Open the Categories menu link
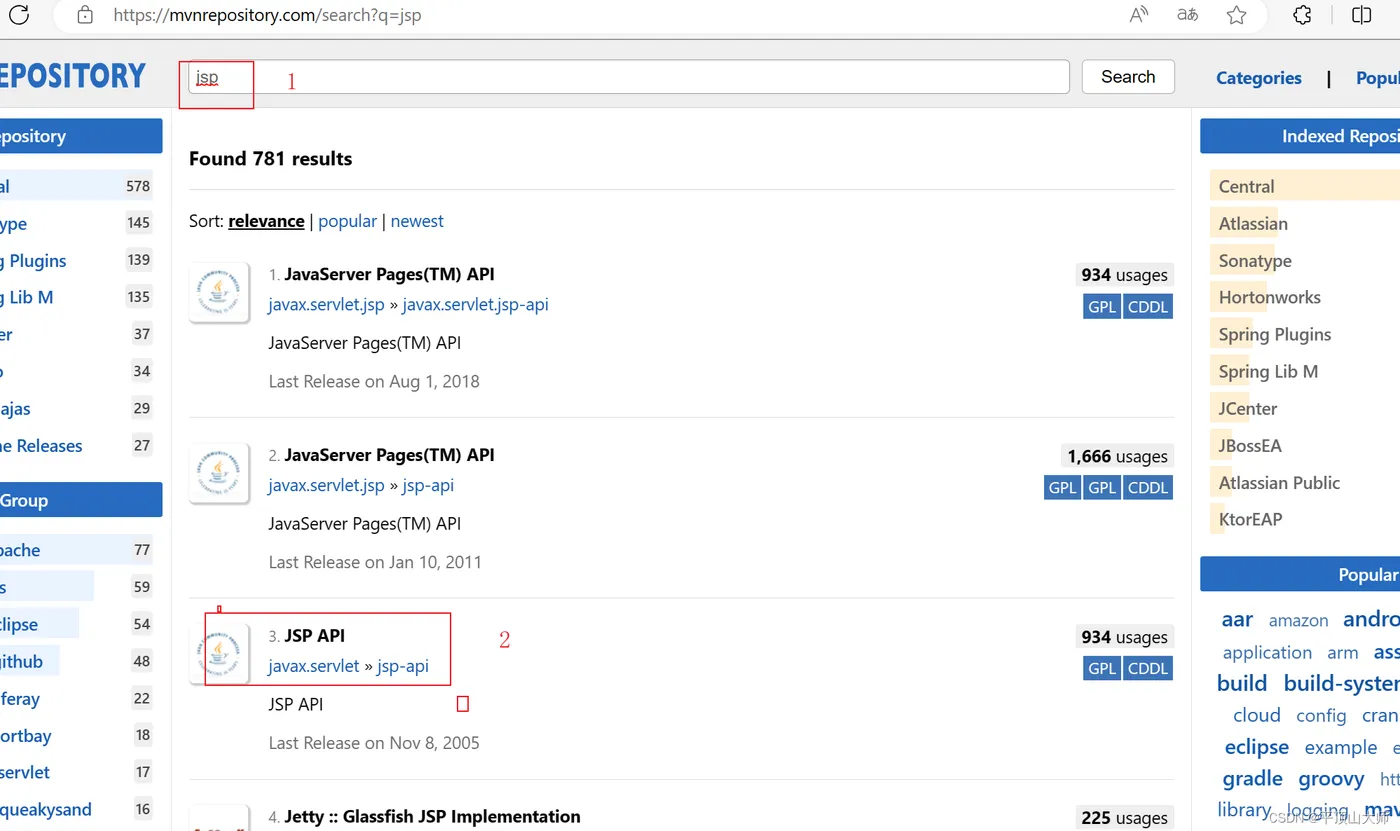The height and width of the screenshot is (831, 1400). point(1258,78)
